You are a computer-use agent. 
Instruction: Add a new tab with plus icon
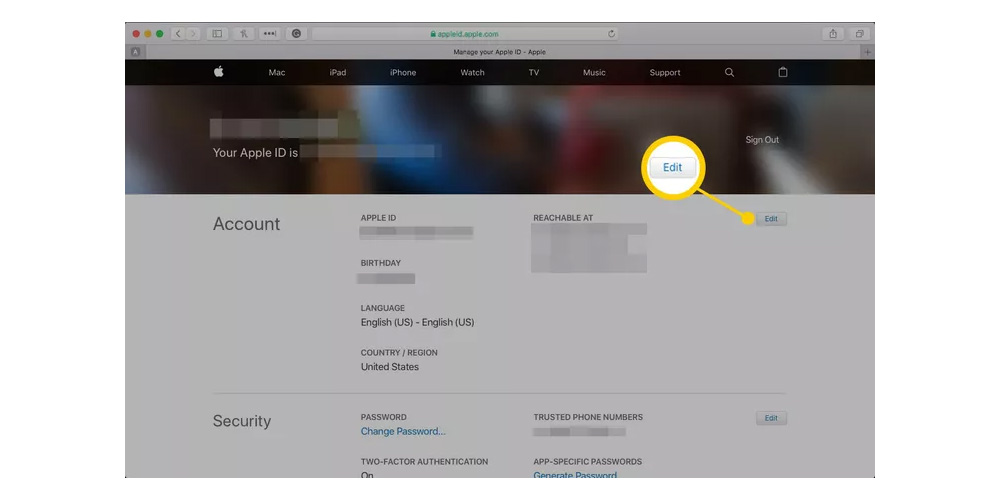click(867, 52)
